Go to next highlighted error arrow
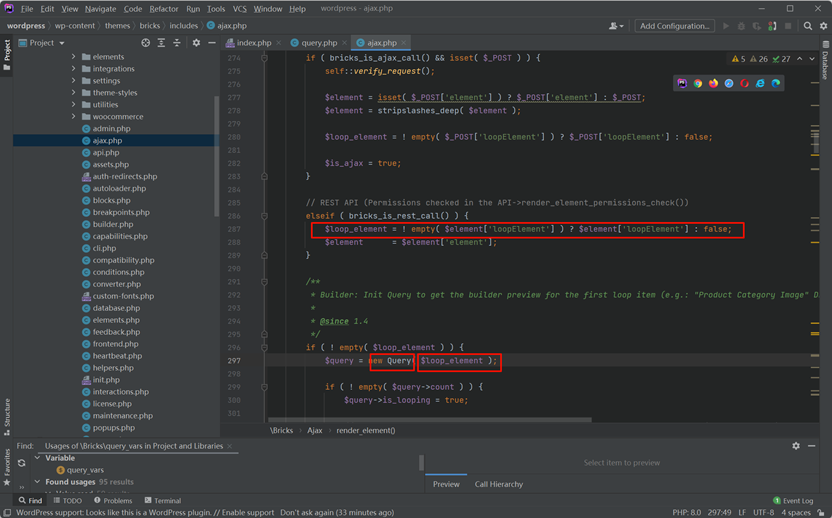The image size is (832, 518). (812, 58)
